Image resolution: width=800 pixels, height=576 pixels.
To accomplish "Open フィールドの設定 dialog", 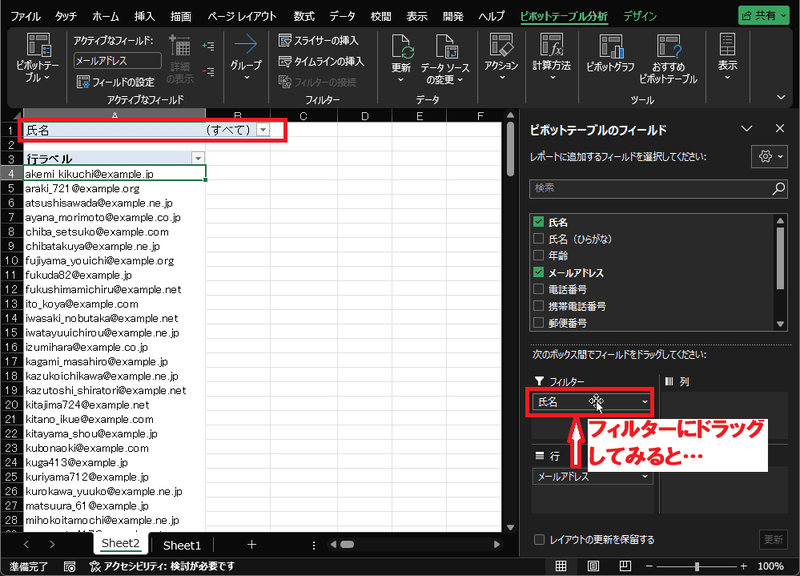I will pyautogui.click(x=116, y=82).
